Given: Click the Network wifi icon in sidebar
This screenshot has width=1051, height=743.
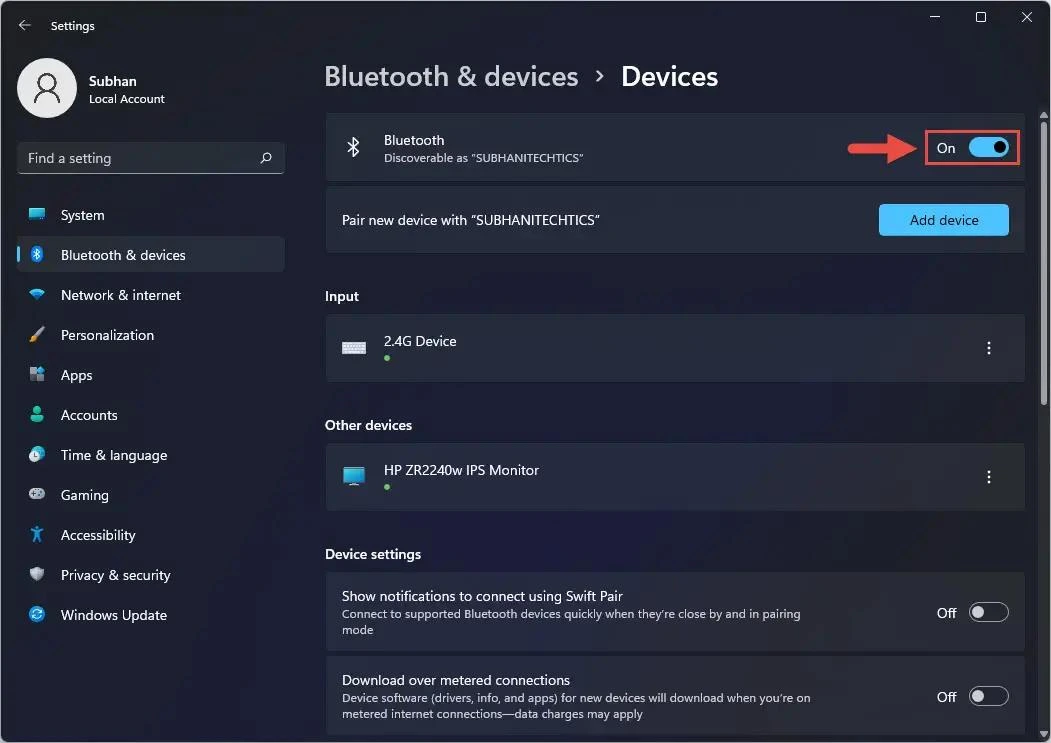Looking at the screenshot, I should 37,294.
